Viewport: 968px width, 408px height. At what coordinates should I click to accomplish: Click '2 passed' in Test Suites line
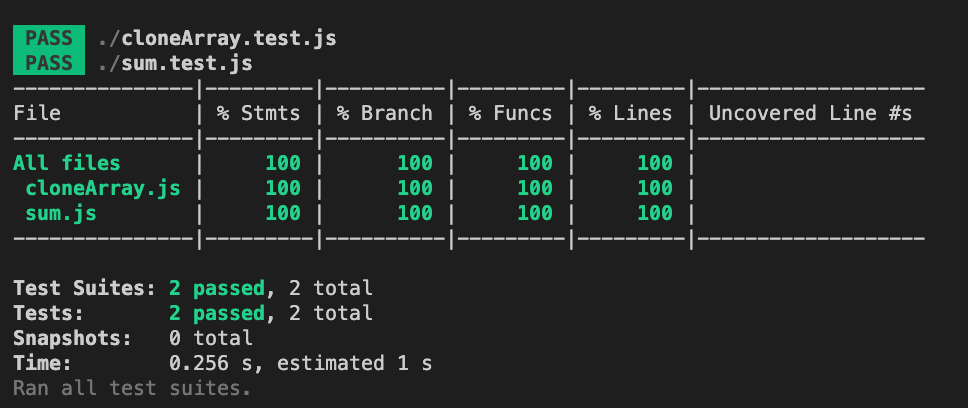pos(217,288)
